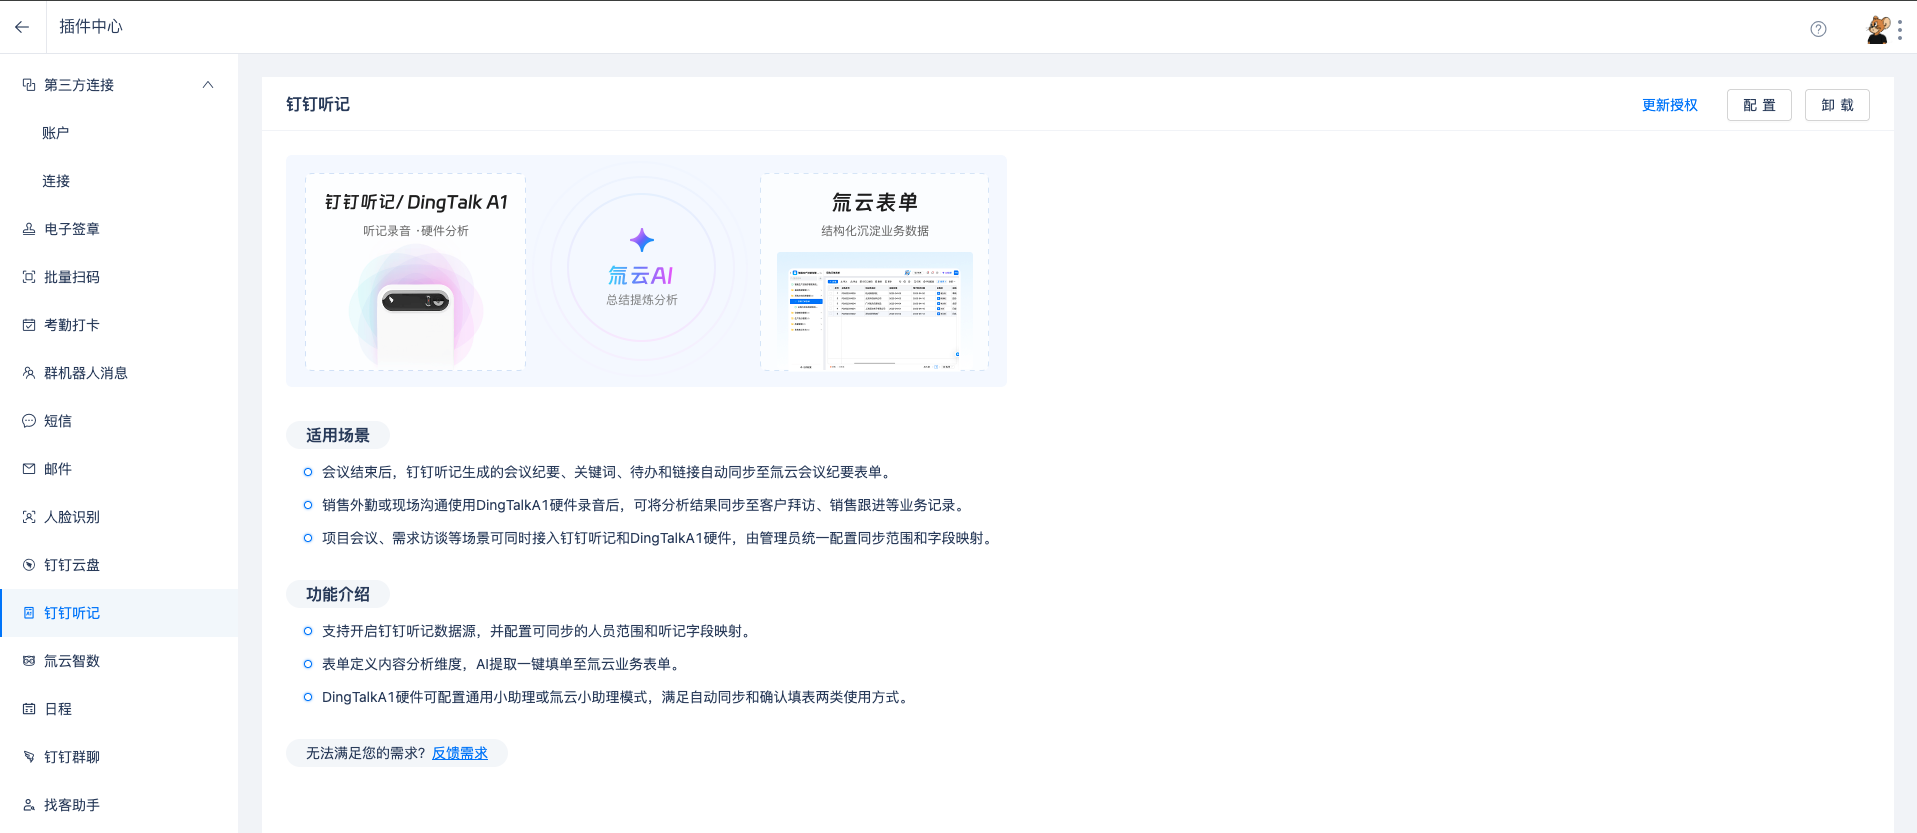Select 群机器人消息 in the sidebar

(x=119, y=373)
